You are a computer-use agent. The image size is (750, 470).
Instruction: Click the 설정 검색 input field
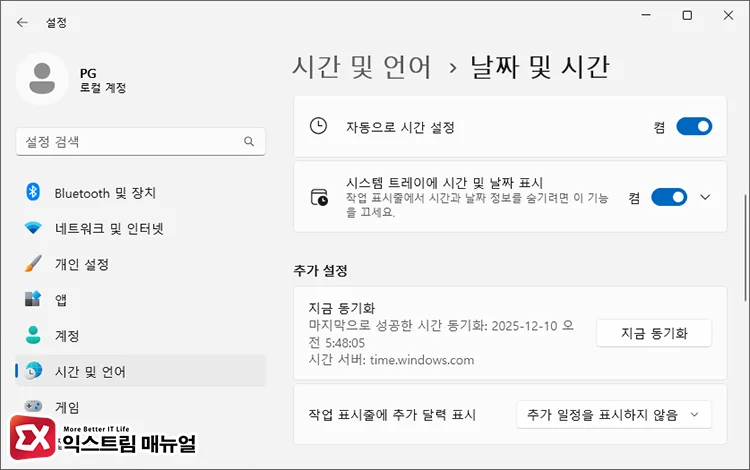(x=141, y=142)
